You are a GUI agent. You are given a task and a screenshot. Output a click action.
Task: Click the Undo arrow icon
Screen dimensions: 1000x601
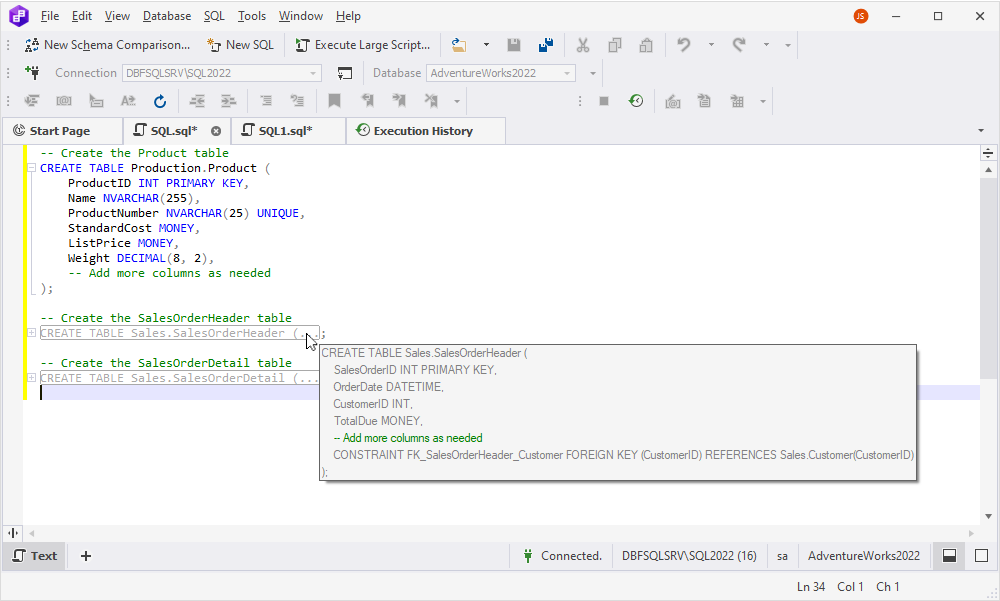(x=684, y=45)
